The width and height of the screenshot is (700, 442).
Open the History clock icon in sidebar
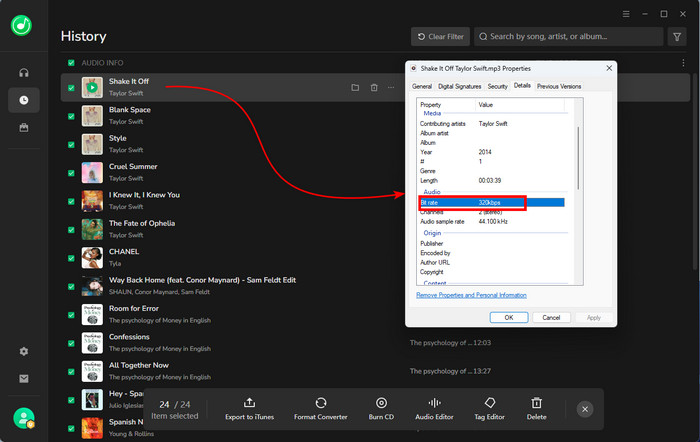point(24,100)
